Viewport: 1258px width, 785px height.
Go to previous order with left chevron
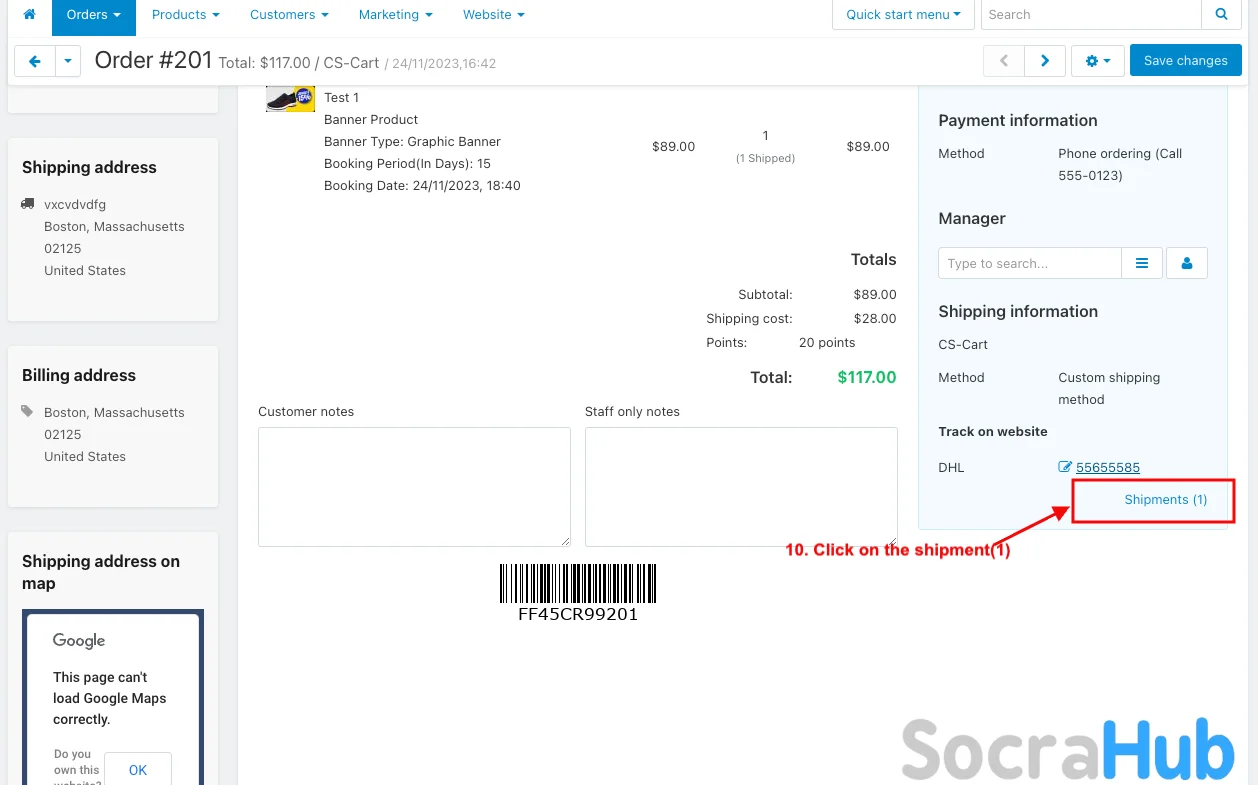[x=1003, y=61]
